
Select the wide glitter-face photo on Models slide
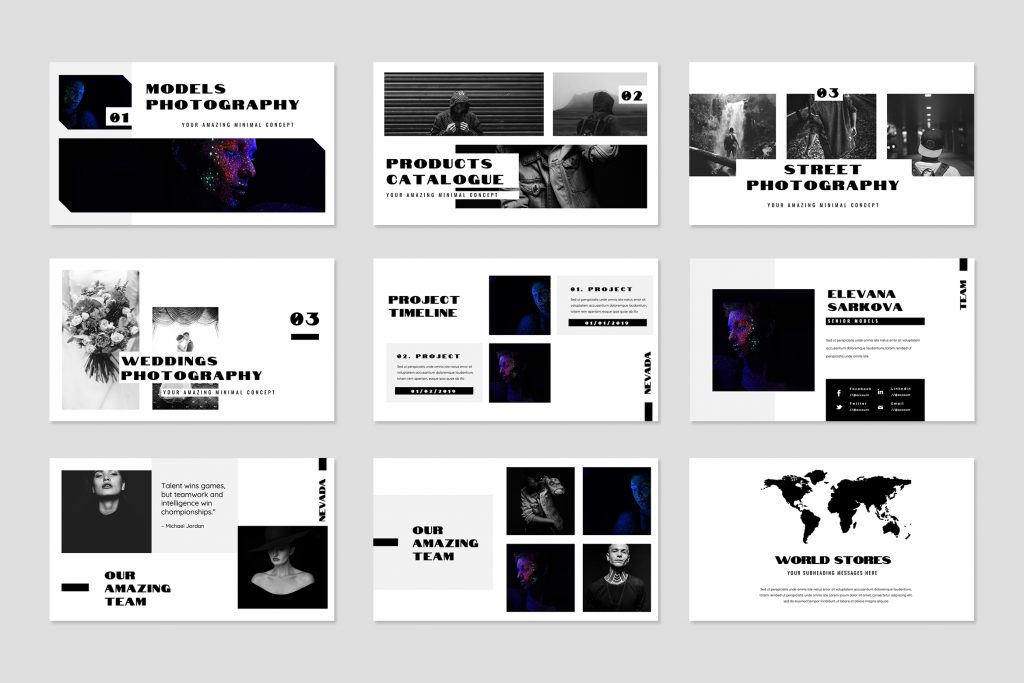(x=192, y=175)
